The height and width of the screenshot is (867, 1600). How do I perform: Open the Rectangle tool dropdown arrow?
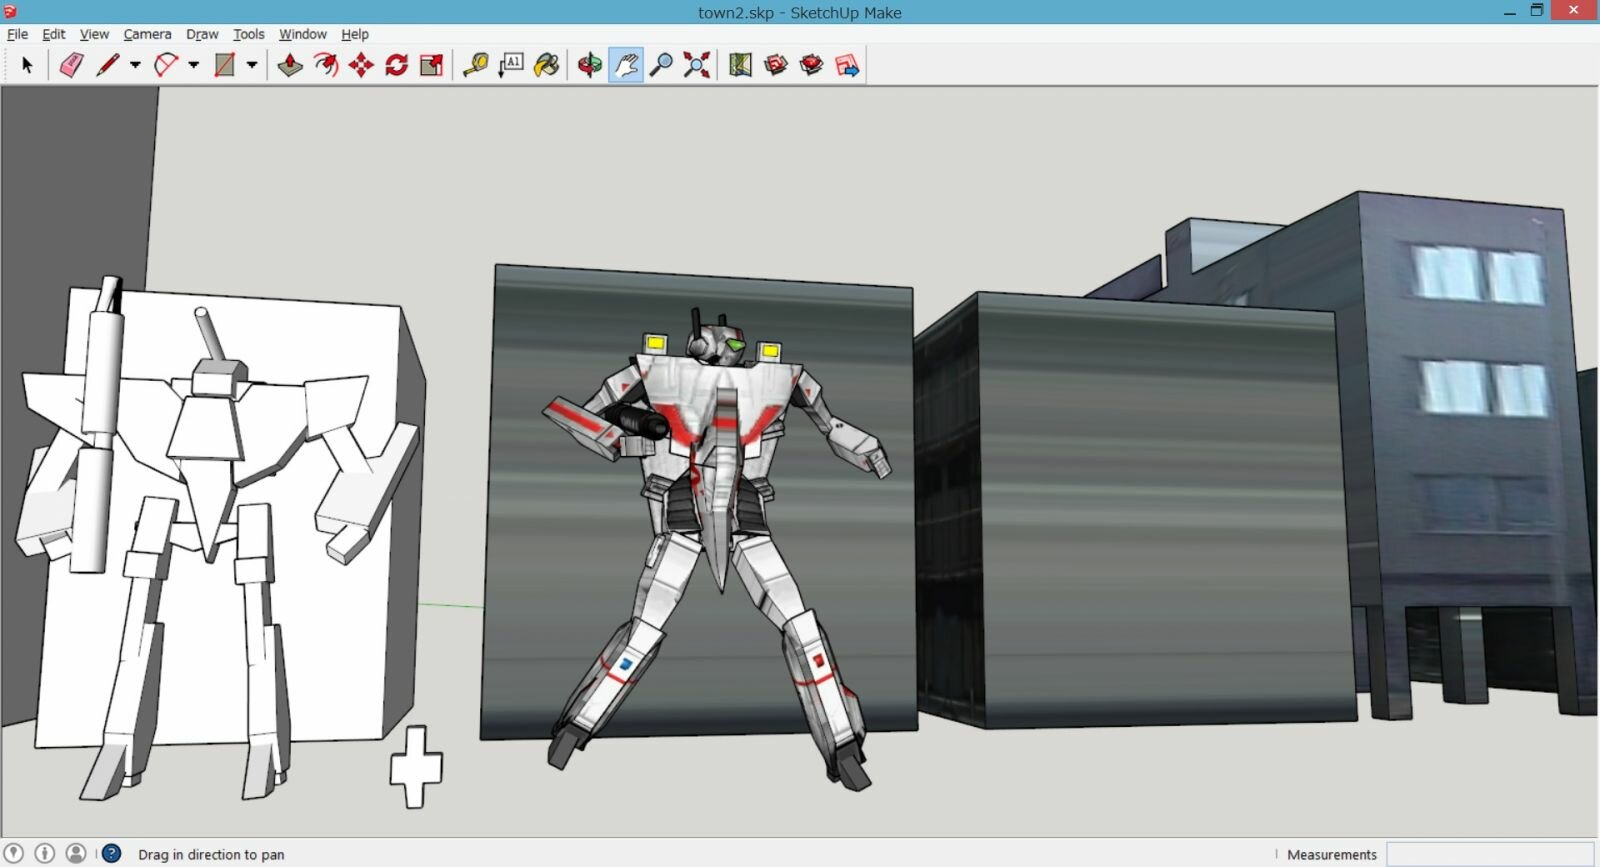[x=252, y=65]
